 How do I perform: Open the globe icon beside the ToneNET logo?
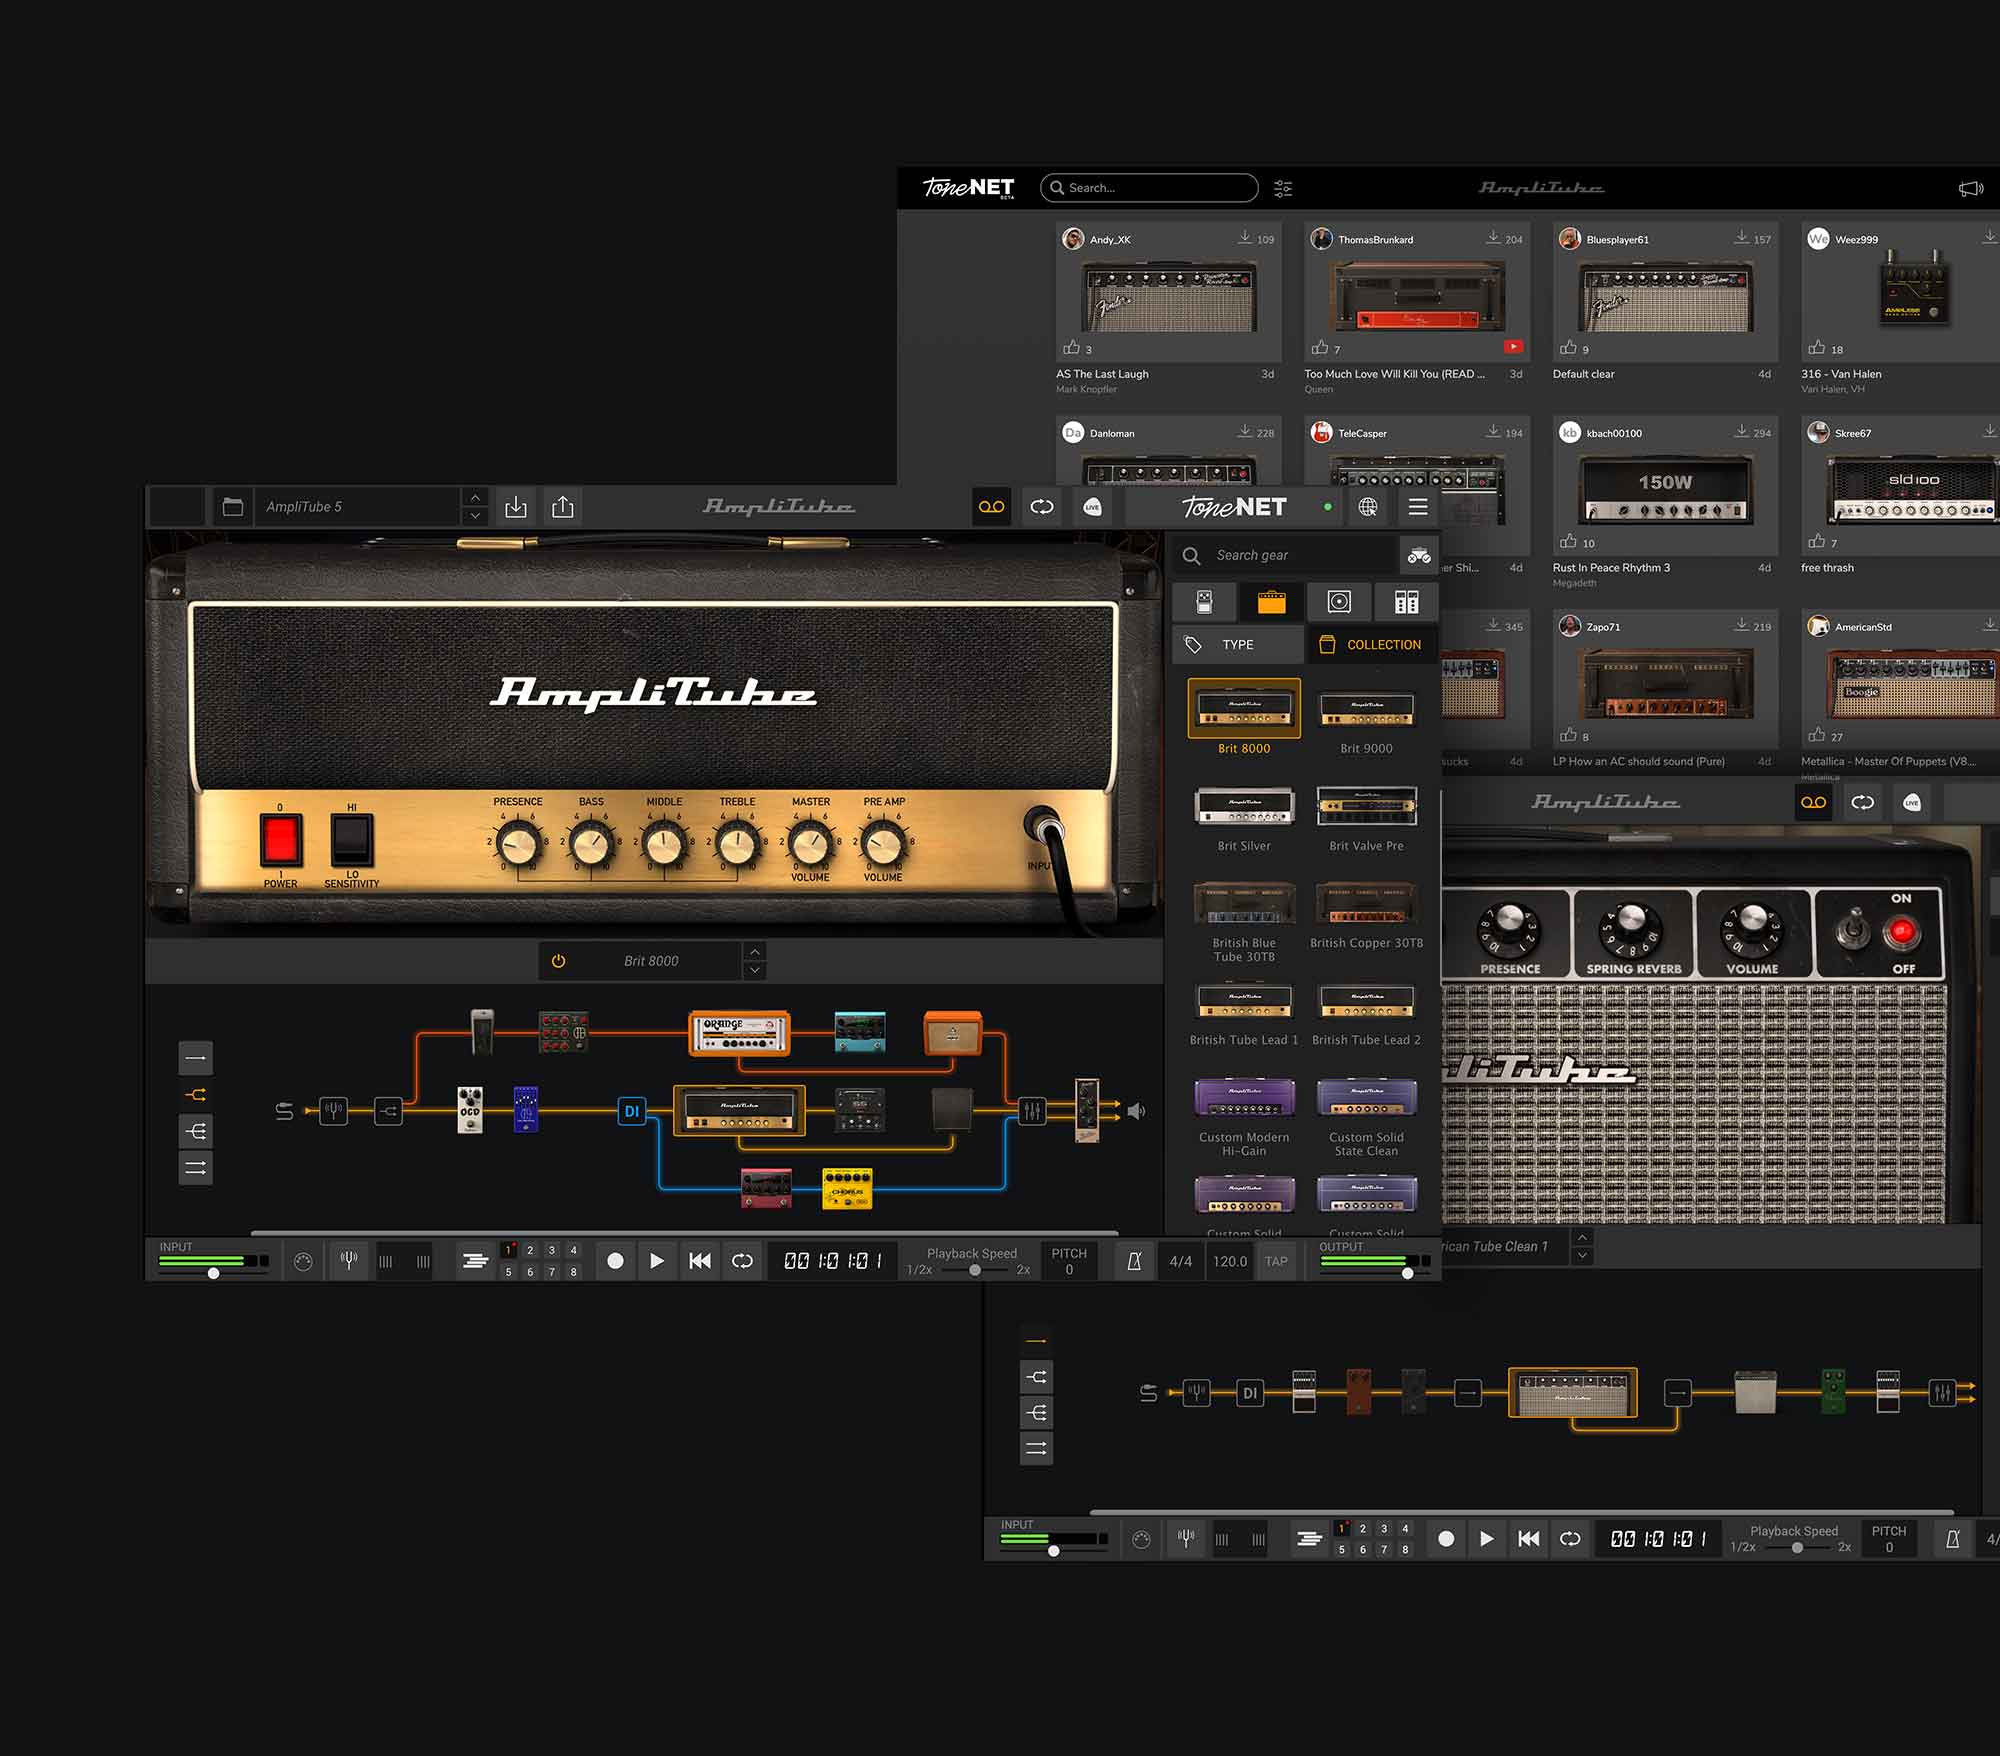[1368, 507]
